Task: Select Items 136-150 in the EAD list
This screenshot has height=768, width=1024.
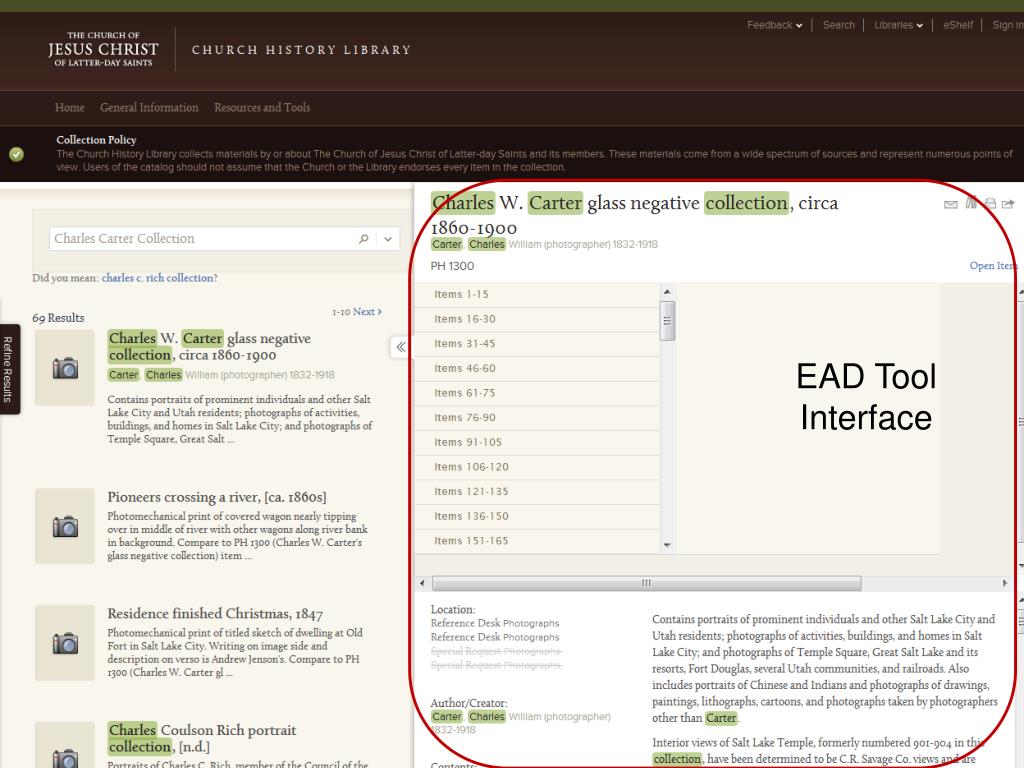Action: (537, 517)
